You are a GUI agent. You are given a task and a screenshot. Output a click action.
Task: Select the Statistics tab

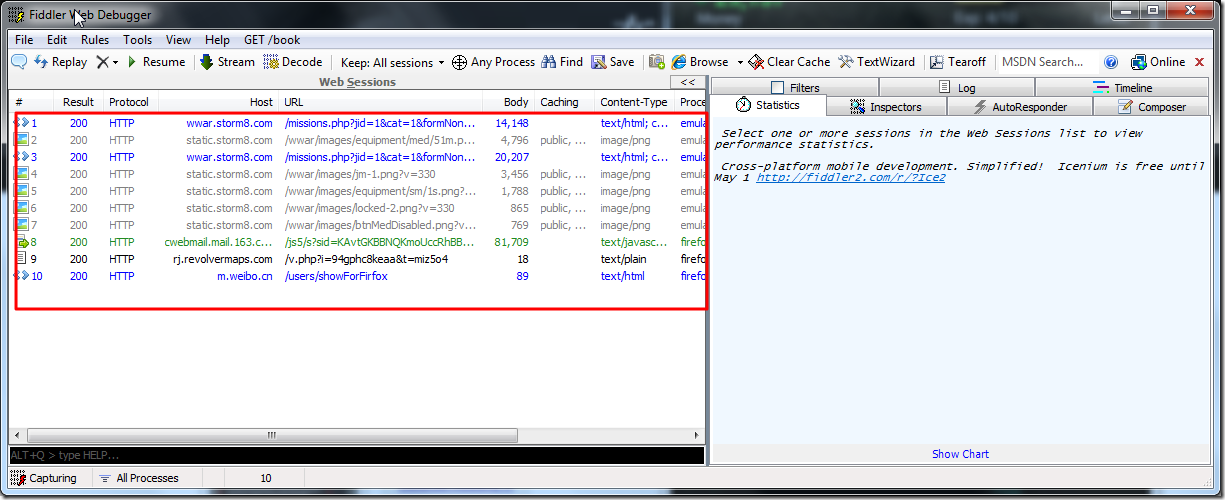(x=769, y=106)
